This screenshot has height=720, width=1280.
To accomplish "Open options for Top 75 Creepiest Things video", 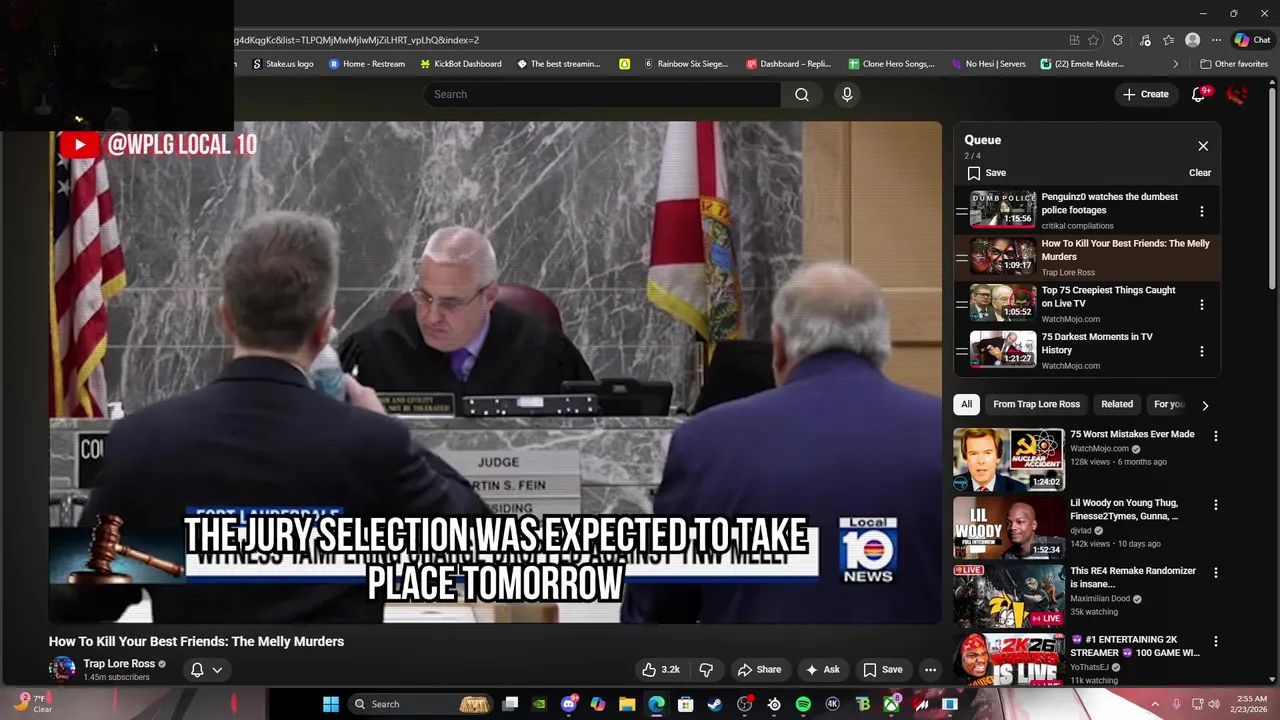I will [x=1202, y=304].
